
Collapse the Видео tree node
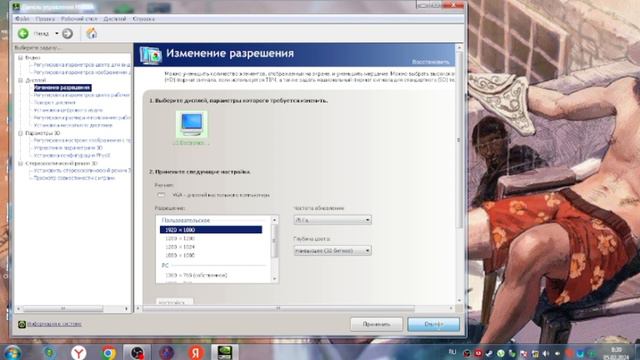20,58
